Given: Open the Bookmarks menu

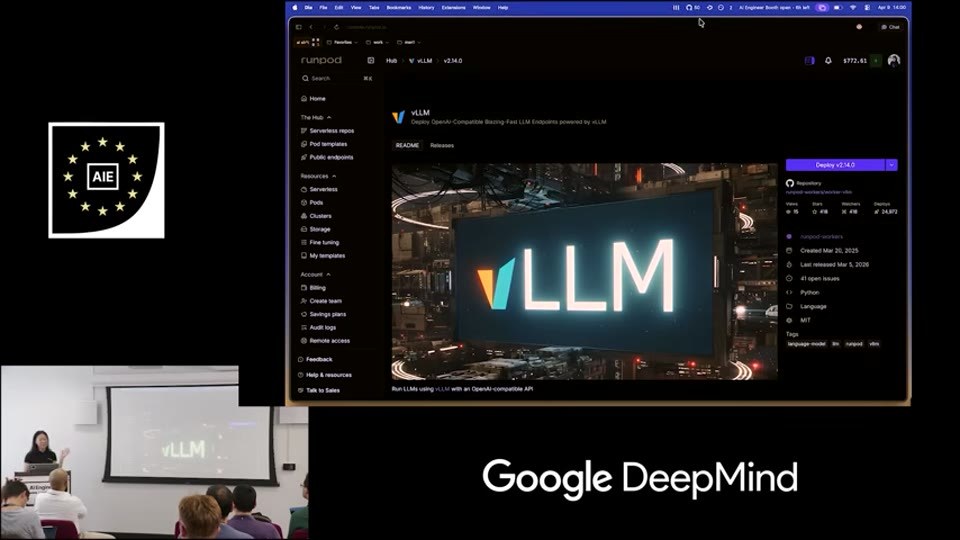Looking at the screenshot, I should (x=399, y=7).
